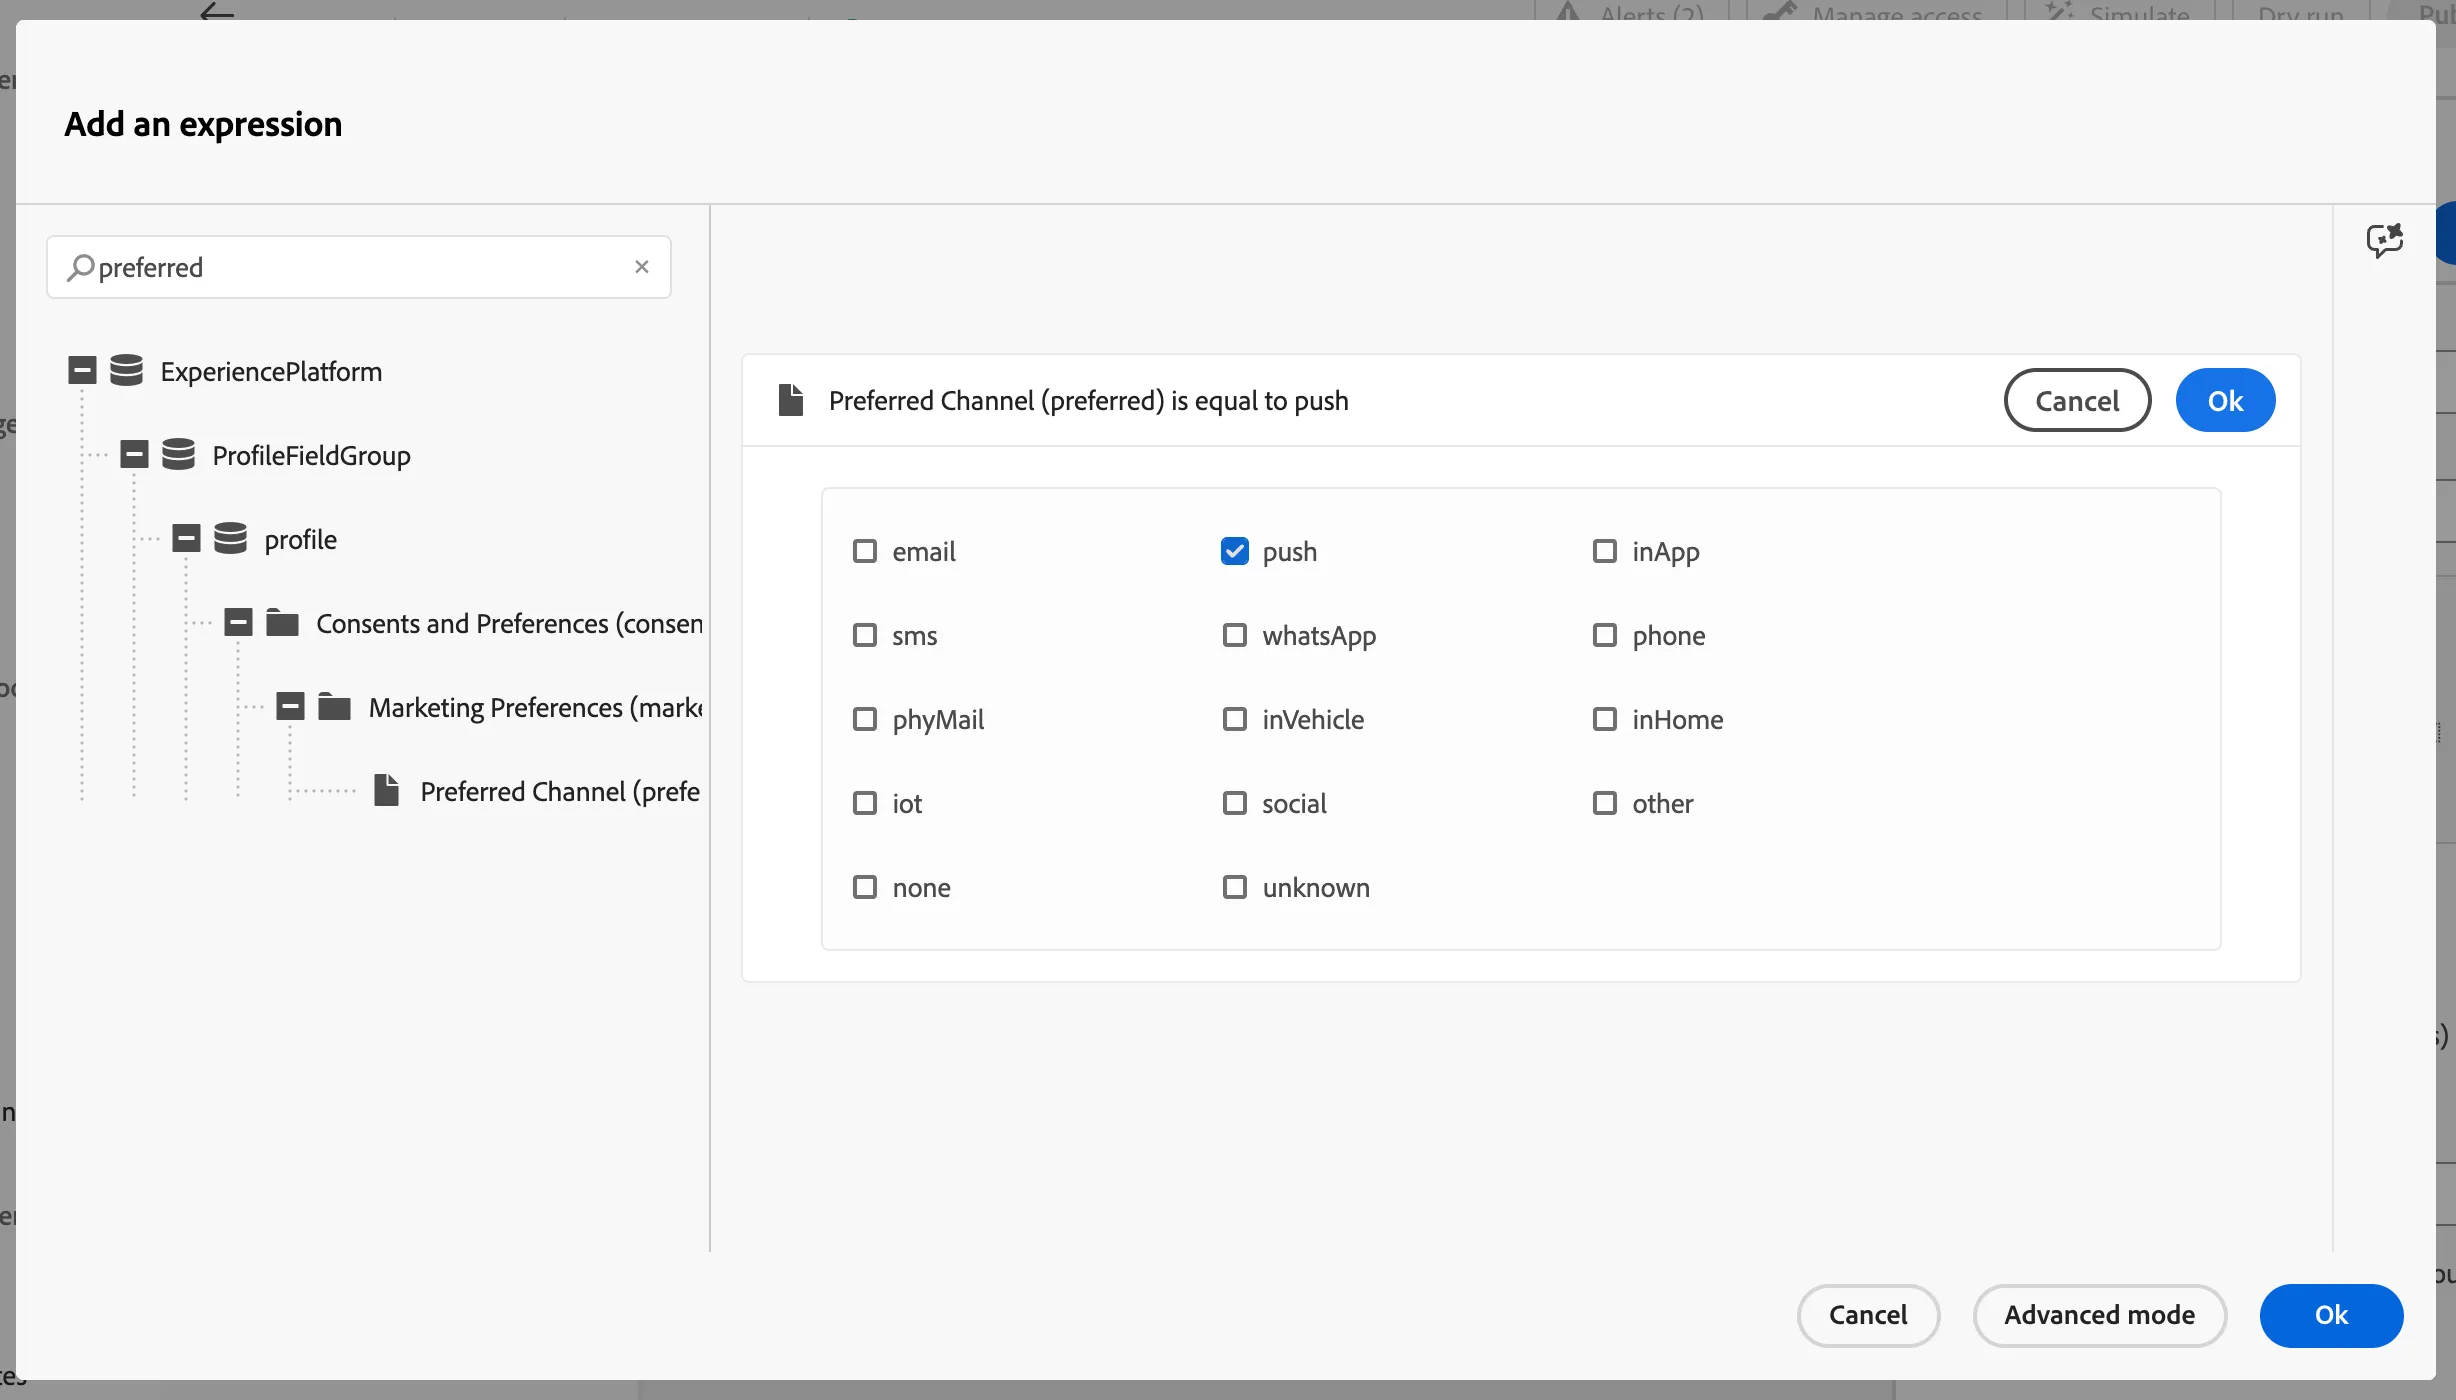This screenshot has width=2456, height=1400.
Task: Click the document icon beside expression title
Action: (791, 400)
